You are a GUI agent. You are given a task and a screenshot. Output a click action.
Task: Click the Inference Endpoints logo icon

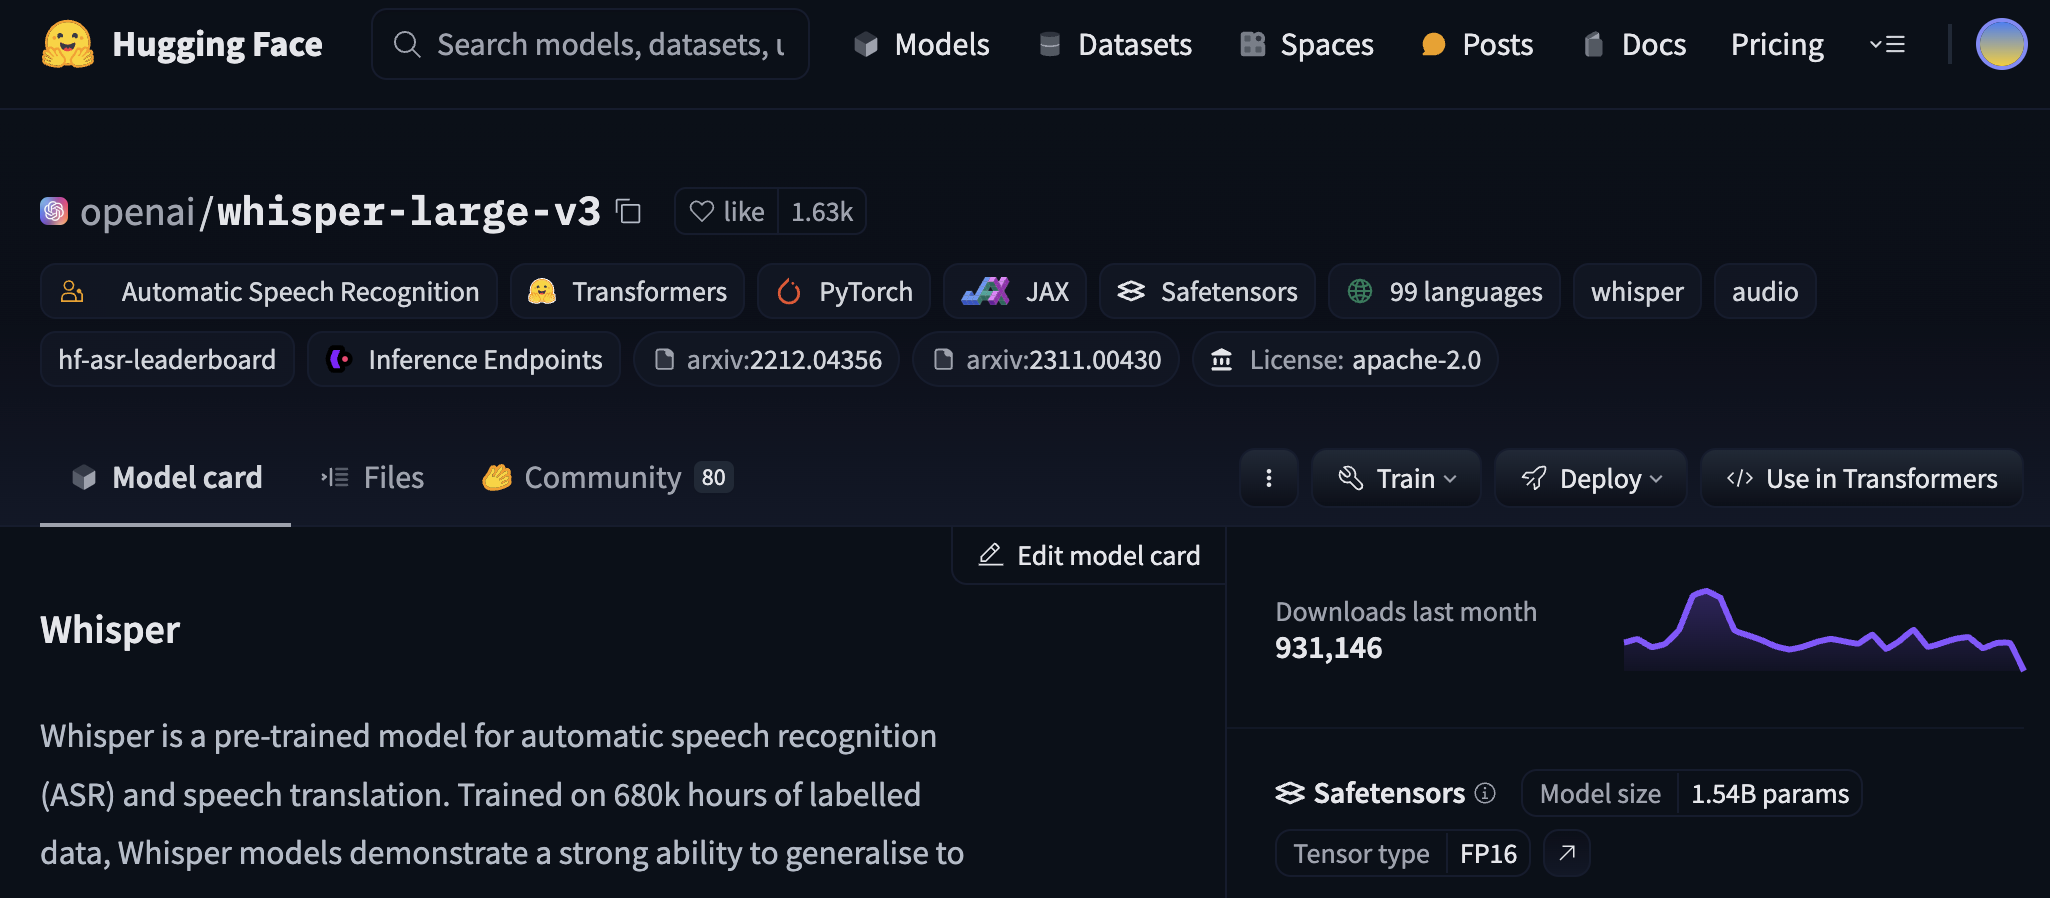(x=339, y=359)
